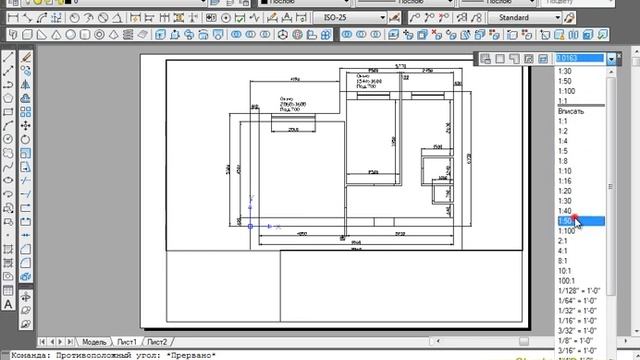Click the Extrude solid tool
This screenshot has width=640, height=360.
click(160, 35)
